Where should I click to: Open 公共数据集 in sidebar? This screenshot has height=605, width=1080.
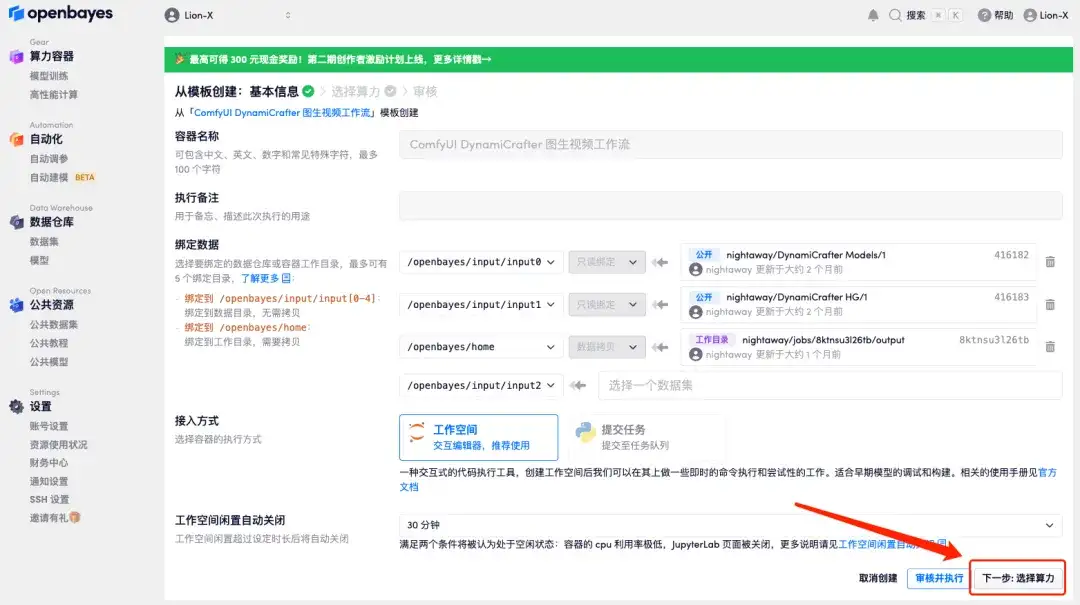coord(54,325)
